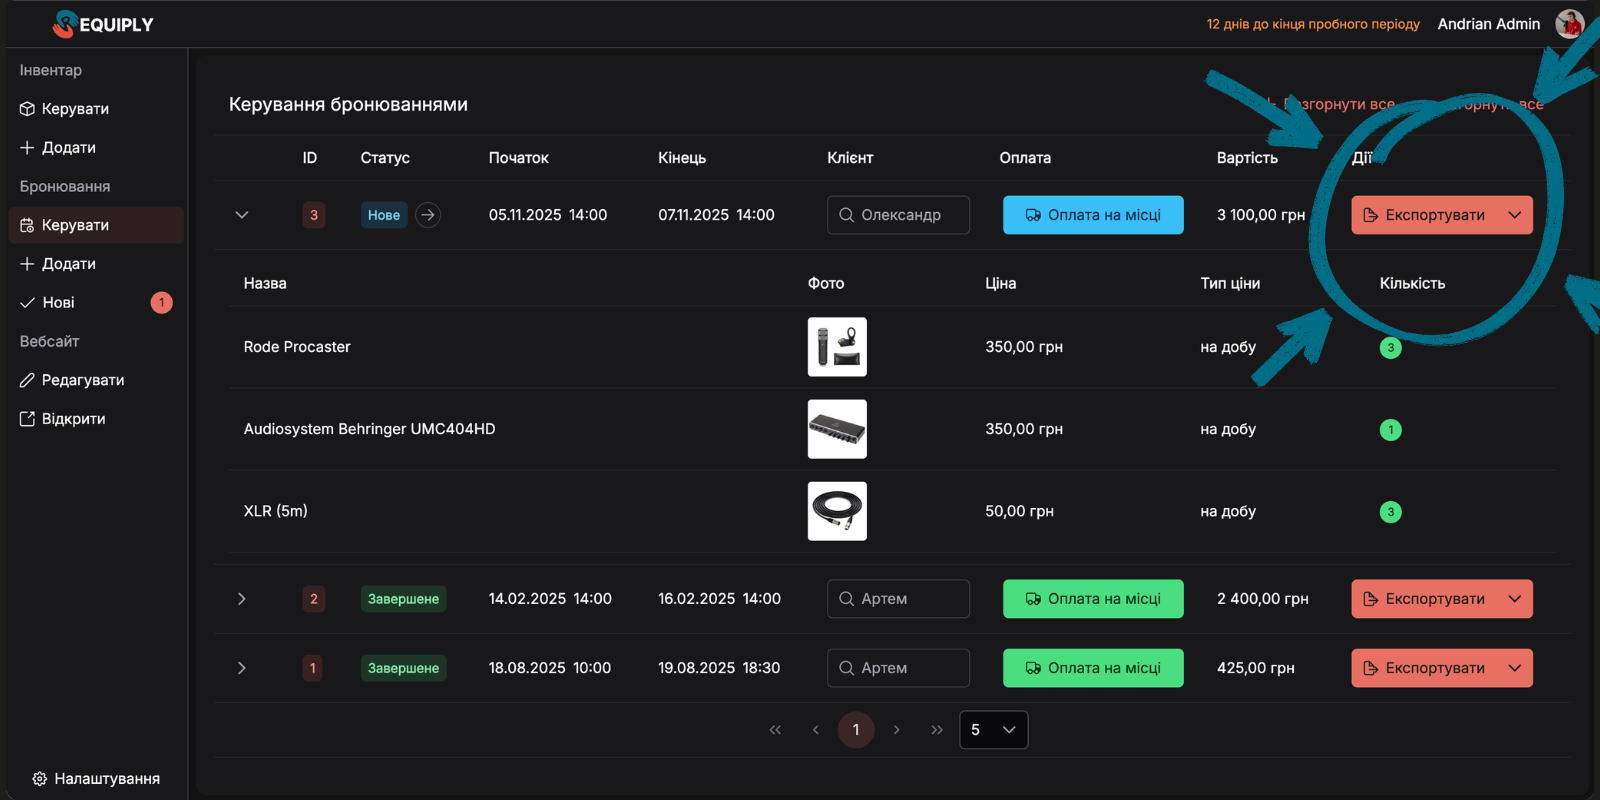Image resolution: width=1600 pixels, height=800 pixels.
Task: Click Оплата на місці for booking 2
Action: (1093, 599)
